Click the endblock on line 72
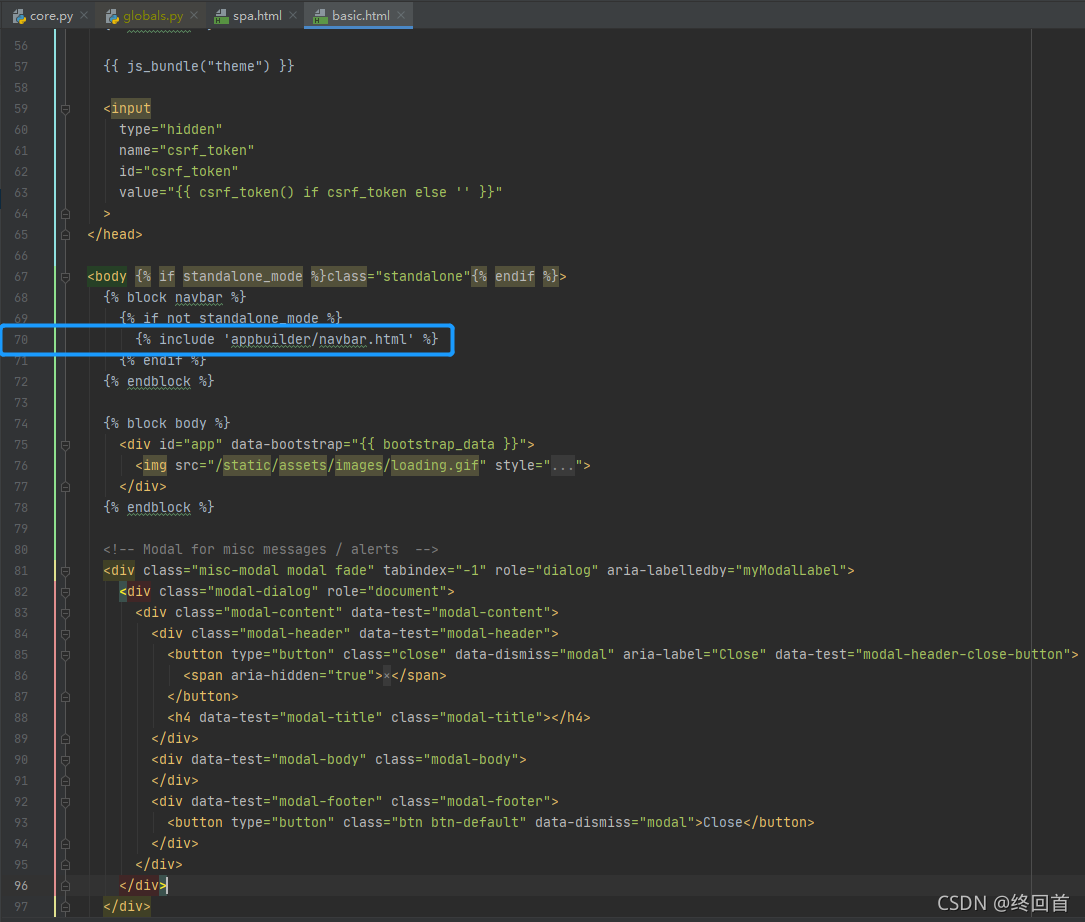 point(158,381)
